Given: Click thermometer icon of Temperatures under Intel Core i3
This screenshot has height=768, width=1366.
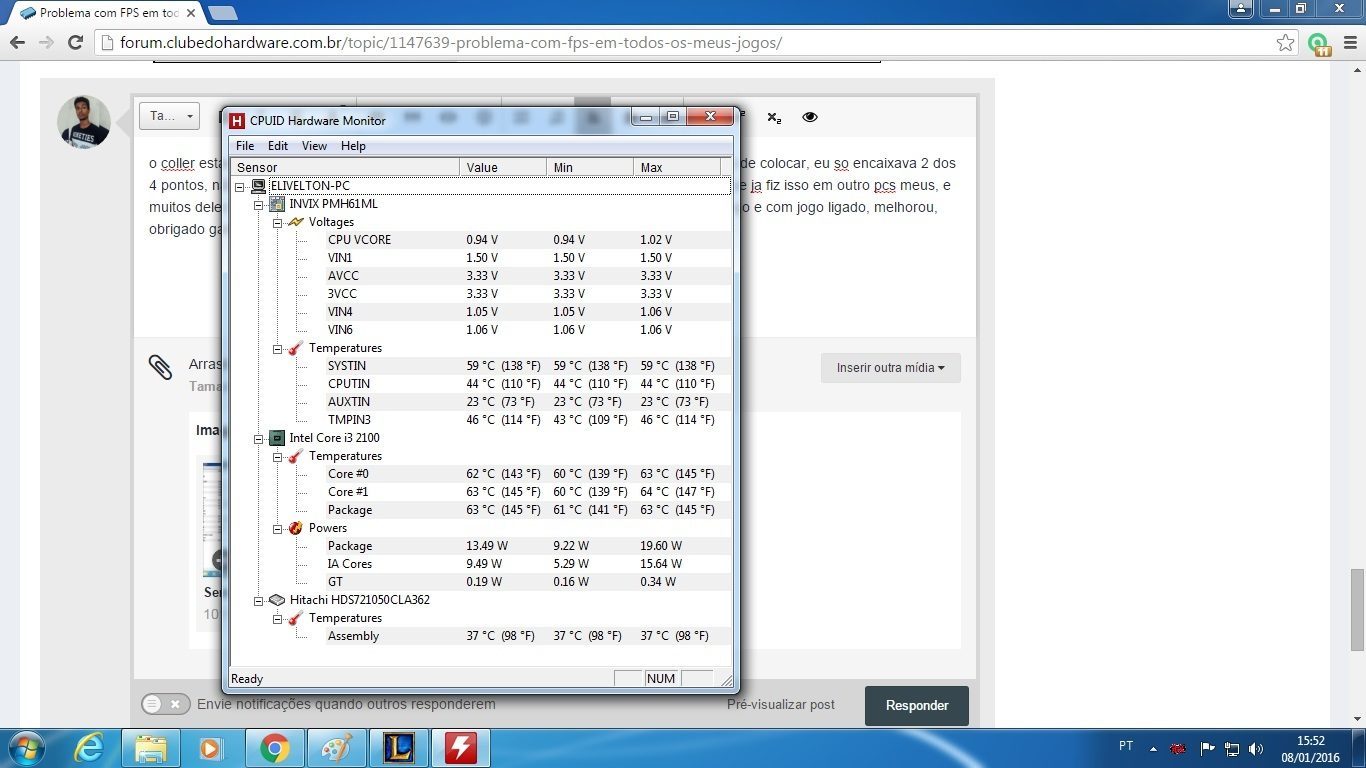Looking at the screenshot, I should pos(296,456).
